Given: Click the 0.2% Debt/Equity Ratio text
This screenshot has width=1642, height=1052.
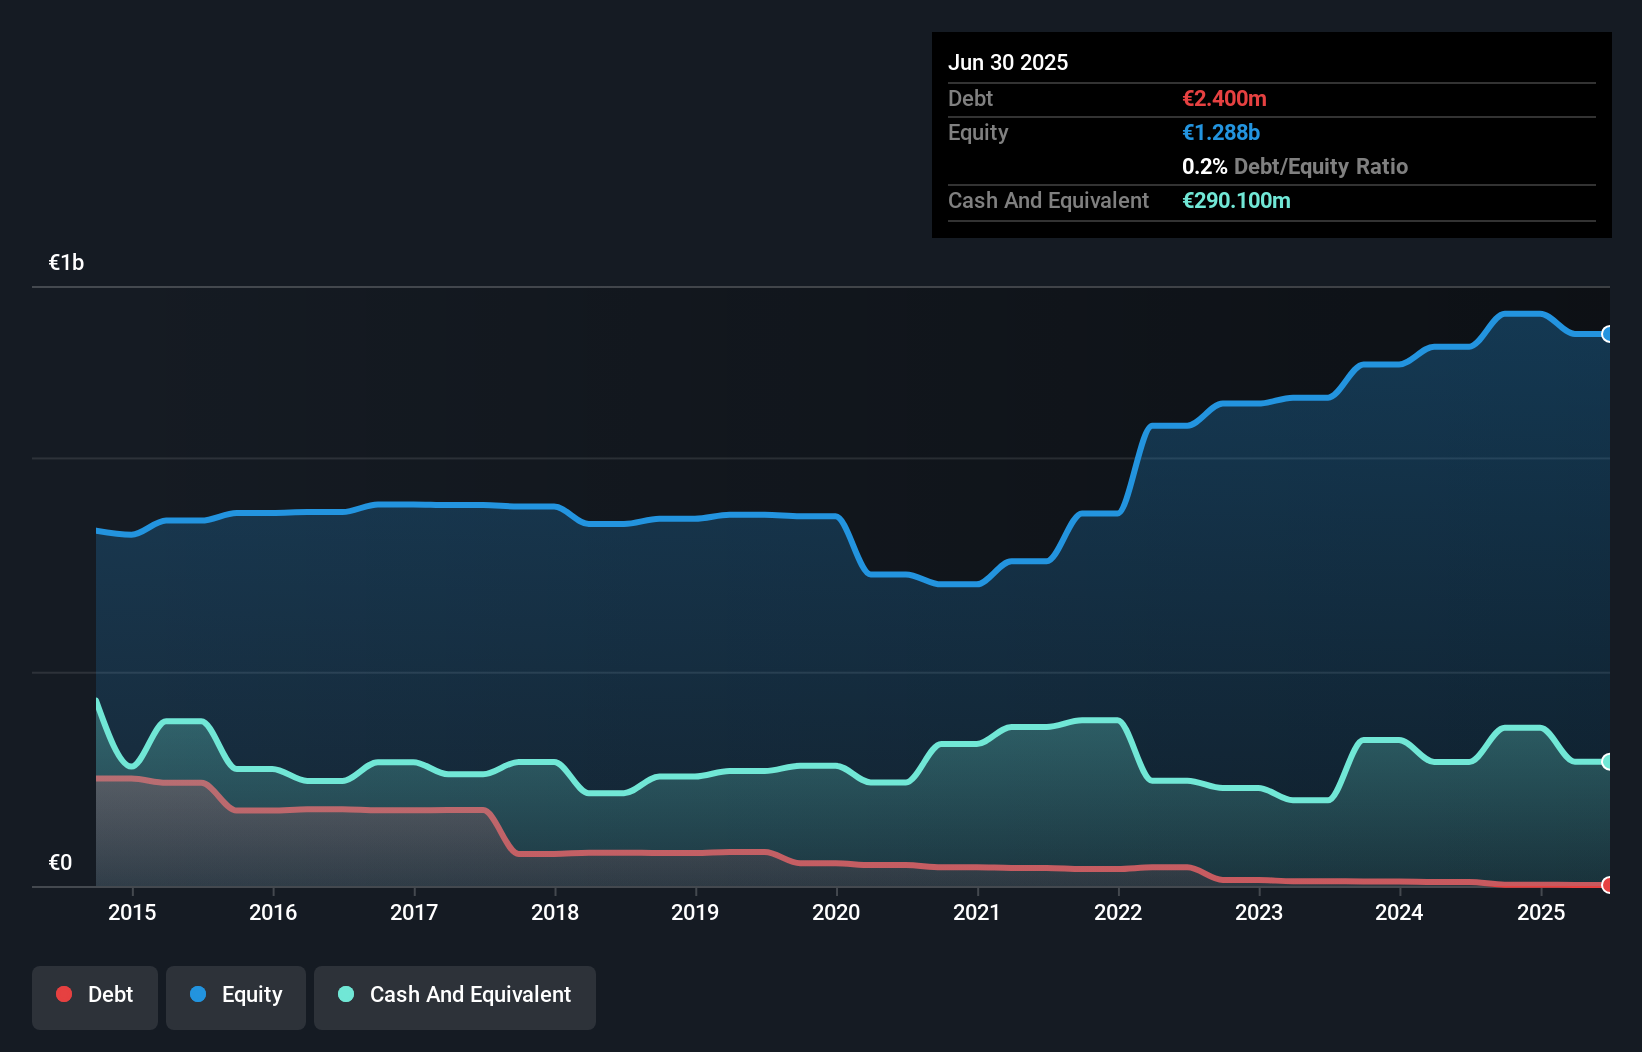Looking at the screenshot, I should click(x=1295, y=167).
